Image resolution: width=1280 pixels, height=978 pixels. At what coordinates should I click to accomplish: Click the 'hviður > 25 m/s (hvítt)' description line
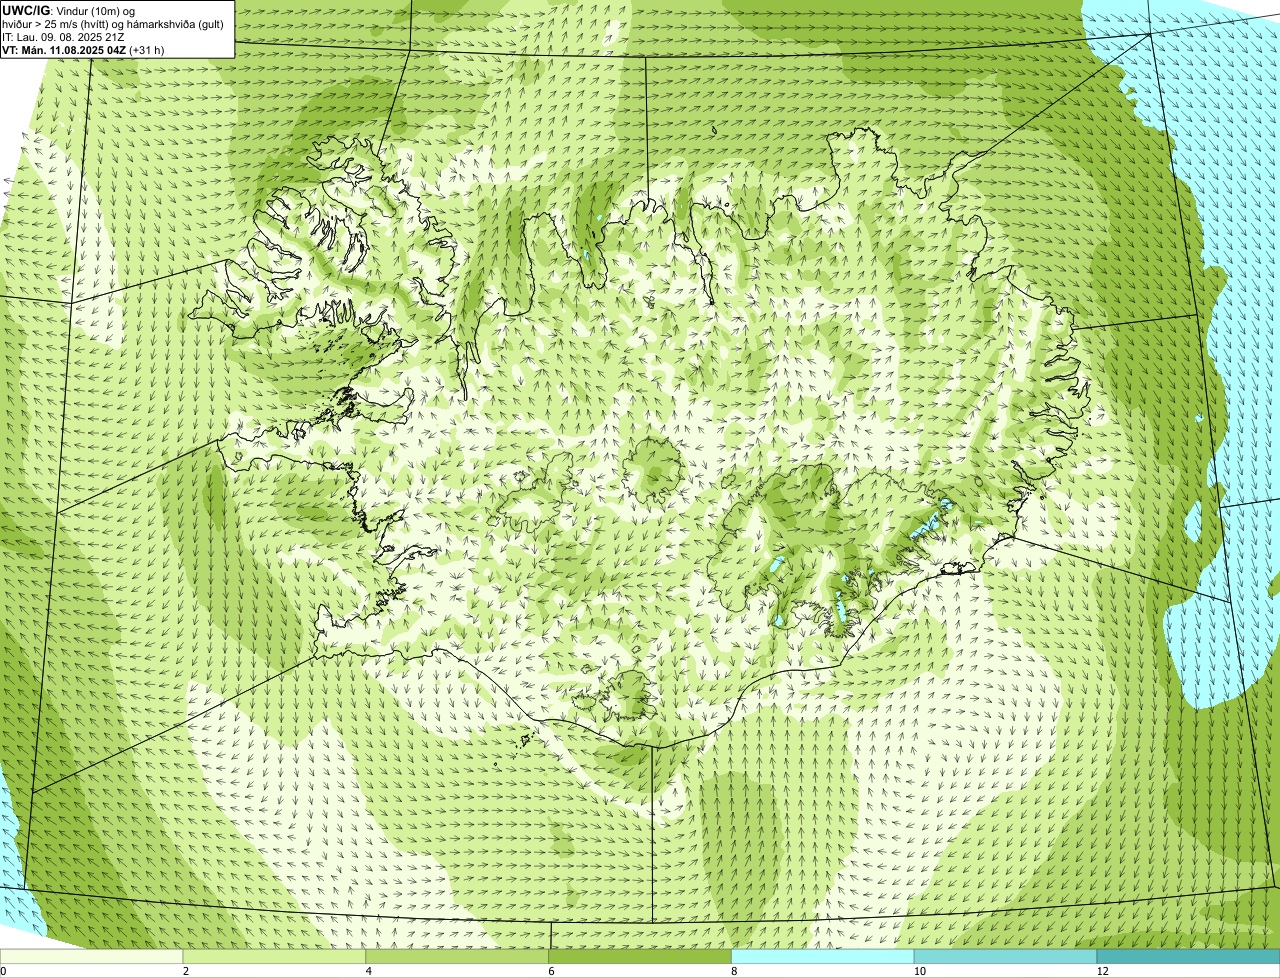click(x=113, y=24)
